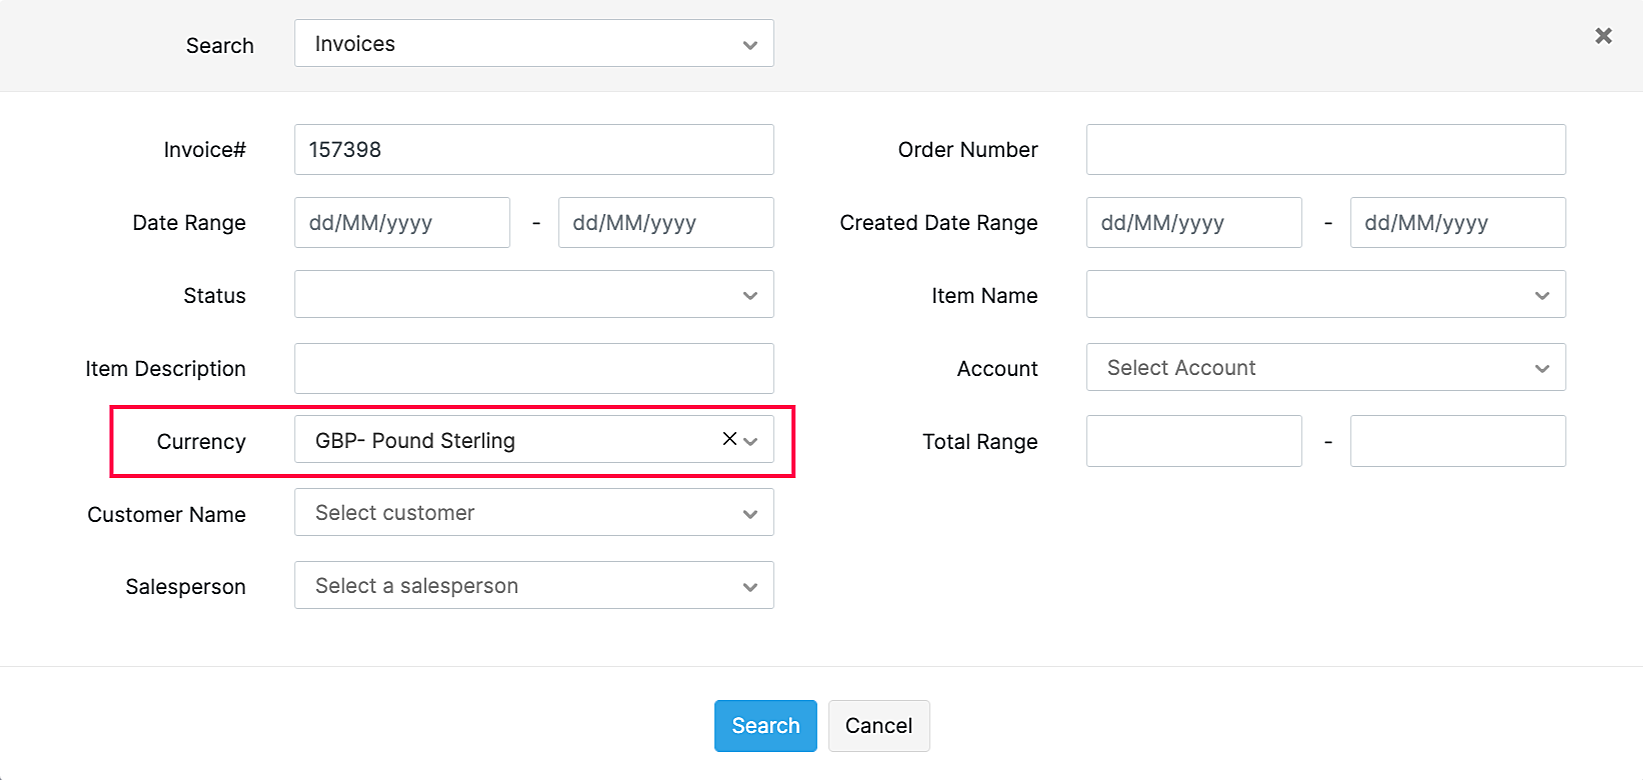Click the Created Date Range start field
The width and height of the screenshot is (1643, 780).
pos(1194,223)
